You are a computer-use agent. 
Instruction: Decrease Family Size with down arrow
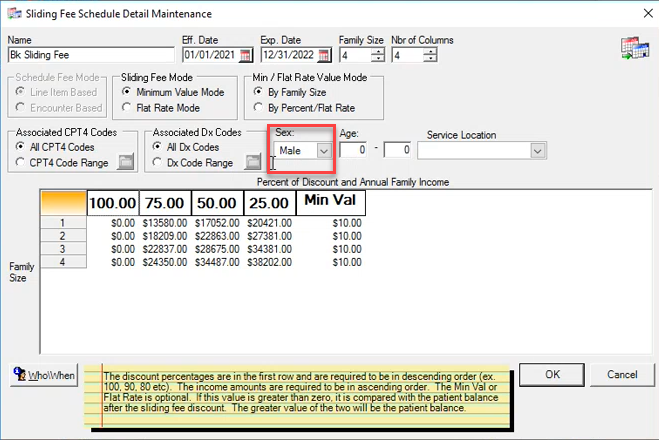pos(378,59)
